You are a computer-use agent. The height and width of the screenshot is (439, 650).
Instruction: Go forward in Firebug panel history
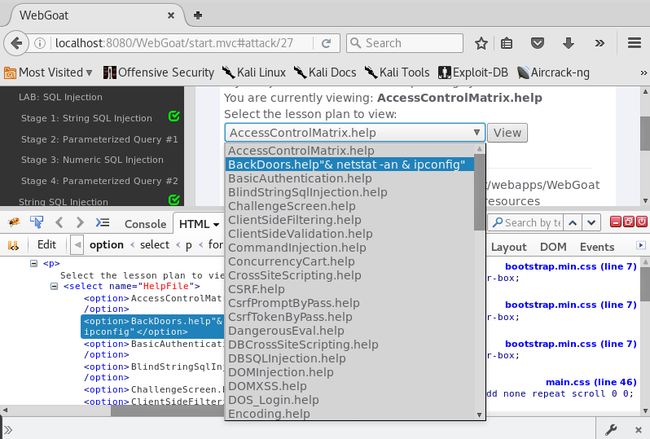pos(80,223)
